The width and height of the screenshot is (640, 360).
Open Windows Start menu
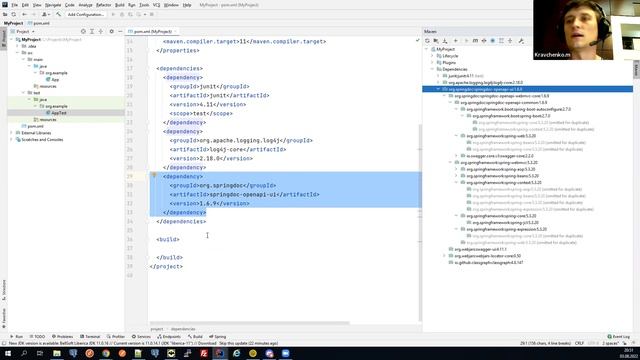pos(7,353)
